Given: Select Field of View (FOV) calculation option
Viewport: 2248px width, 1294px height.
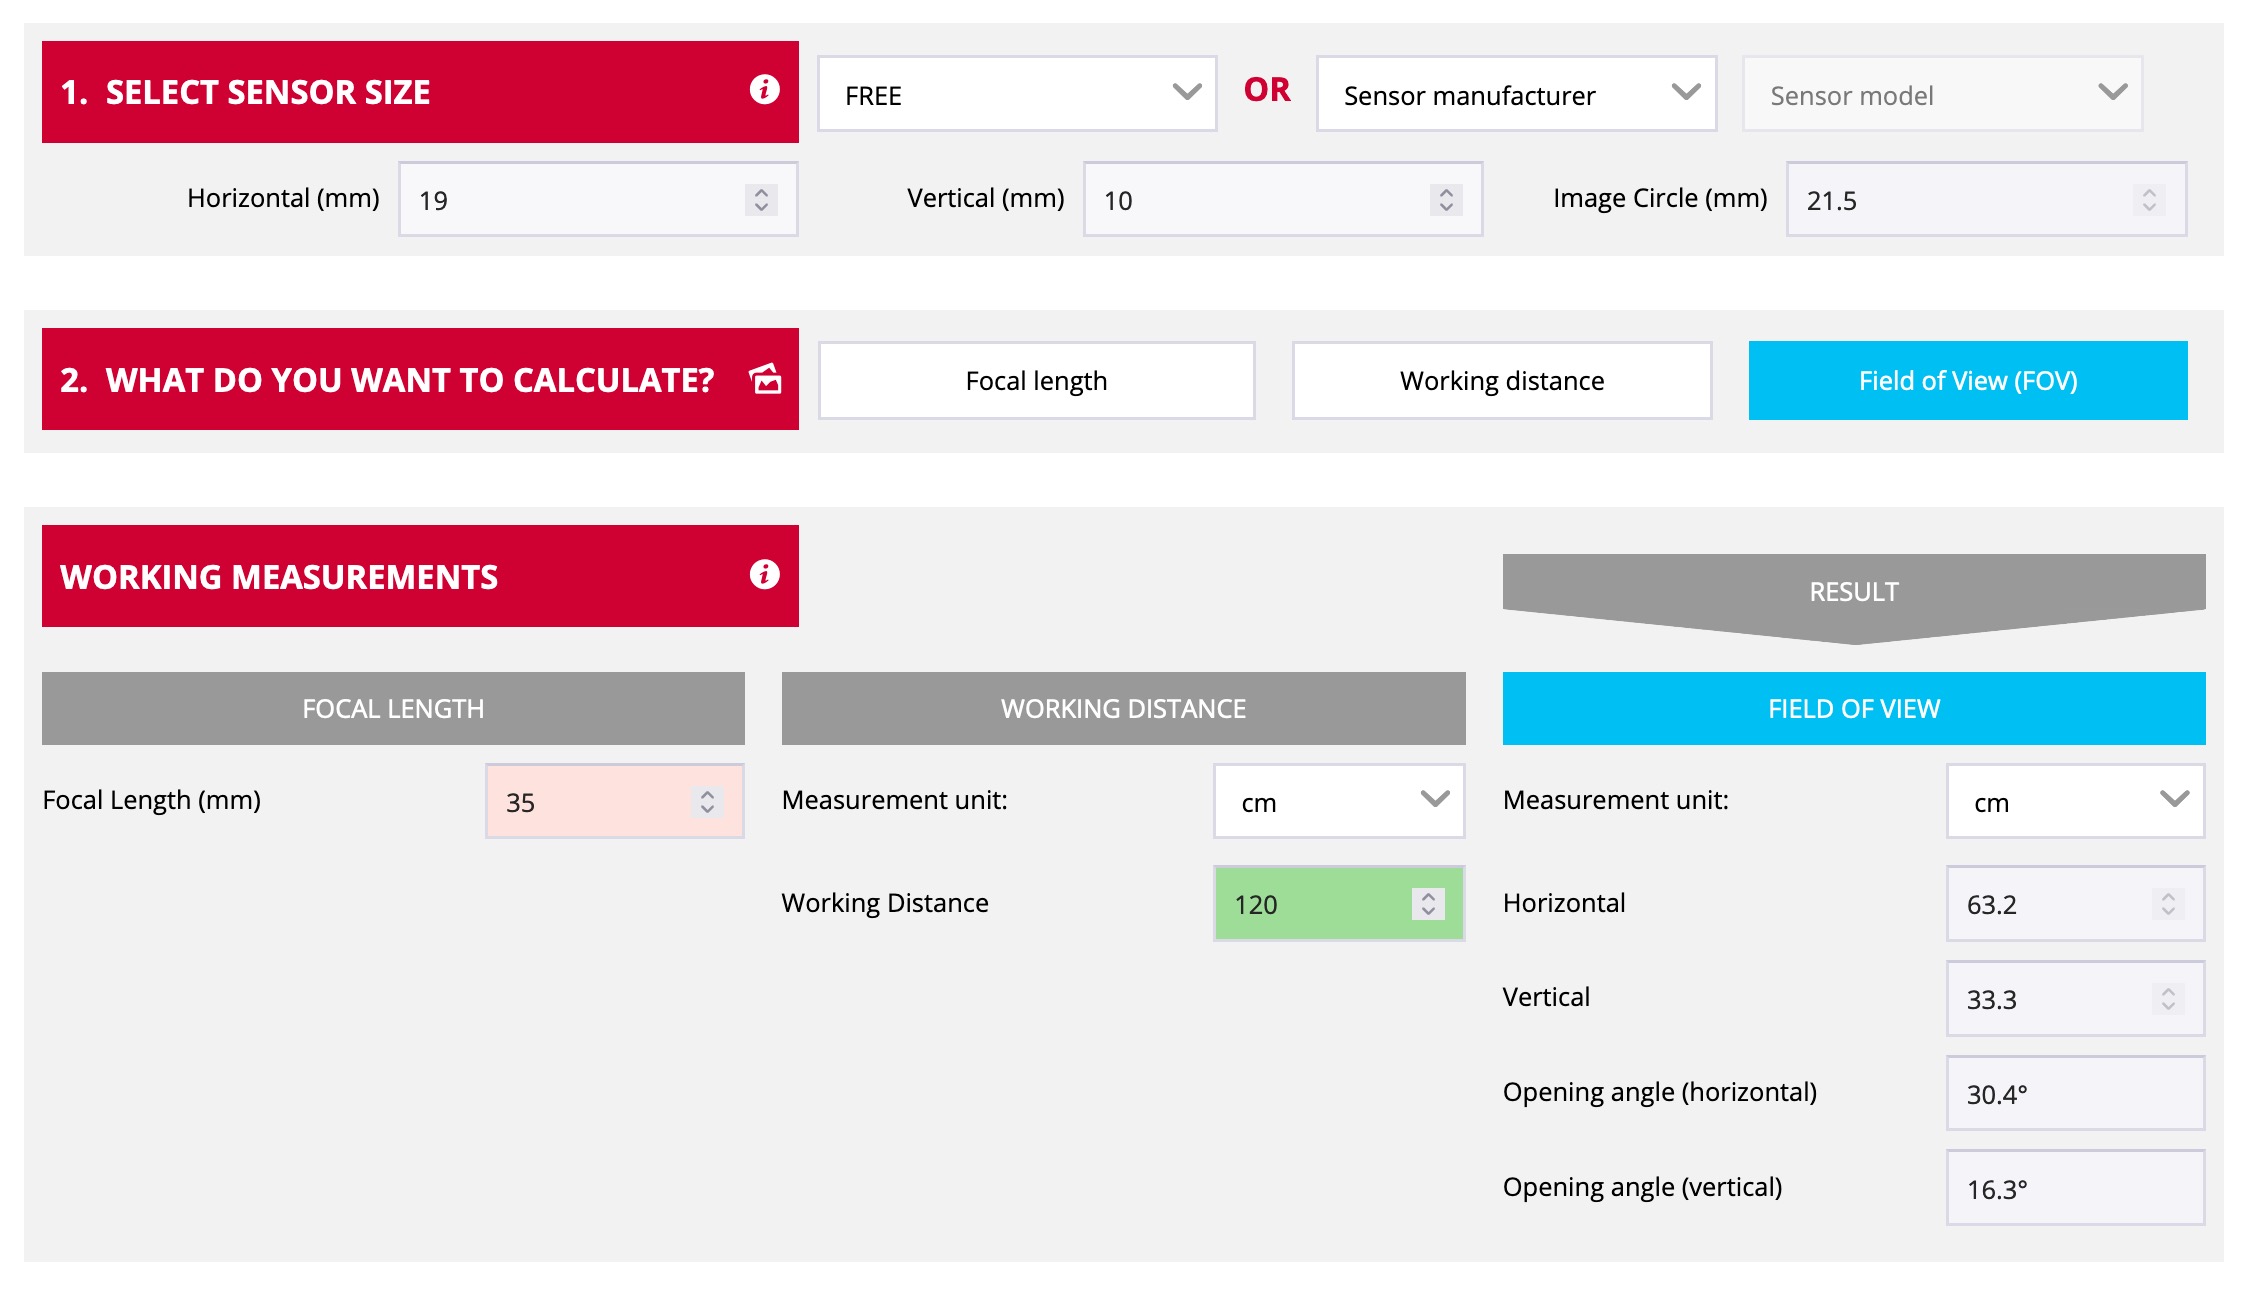Looking at the screenshot, I should (x=1968, y=381).
